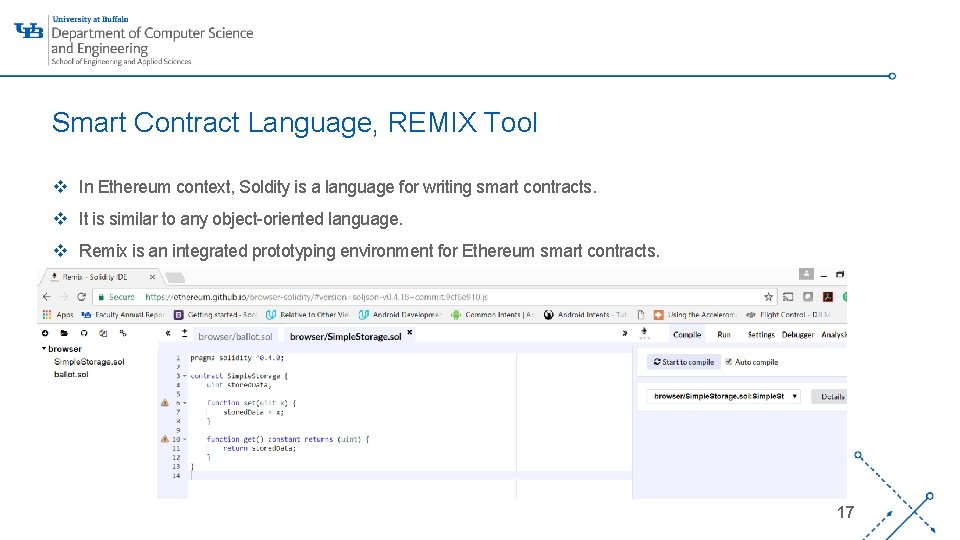960x540 pixels.
Task: Click warning icon on line 10
Action: (165, 439)
